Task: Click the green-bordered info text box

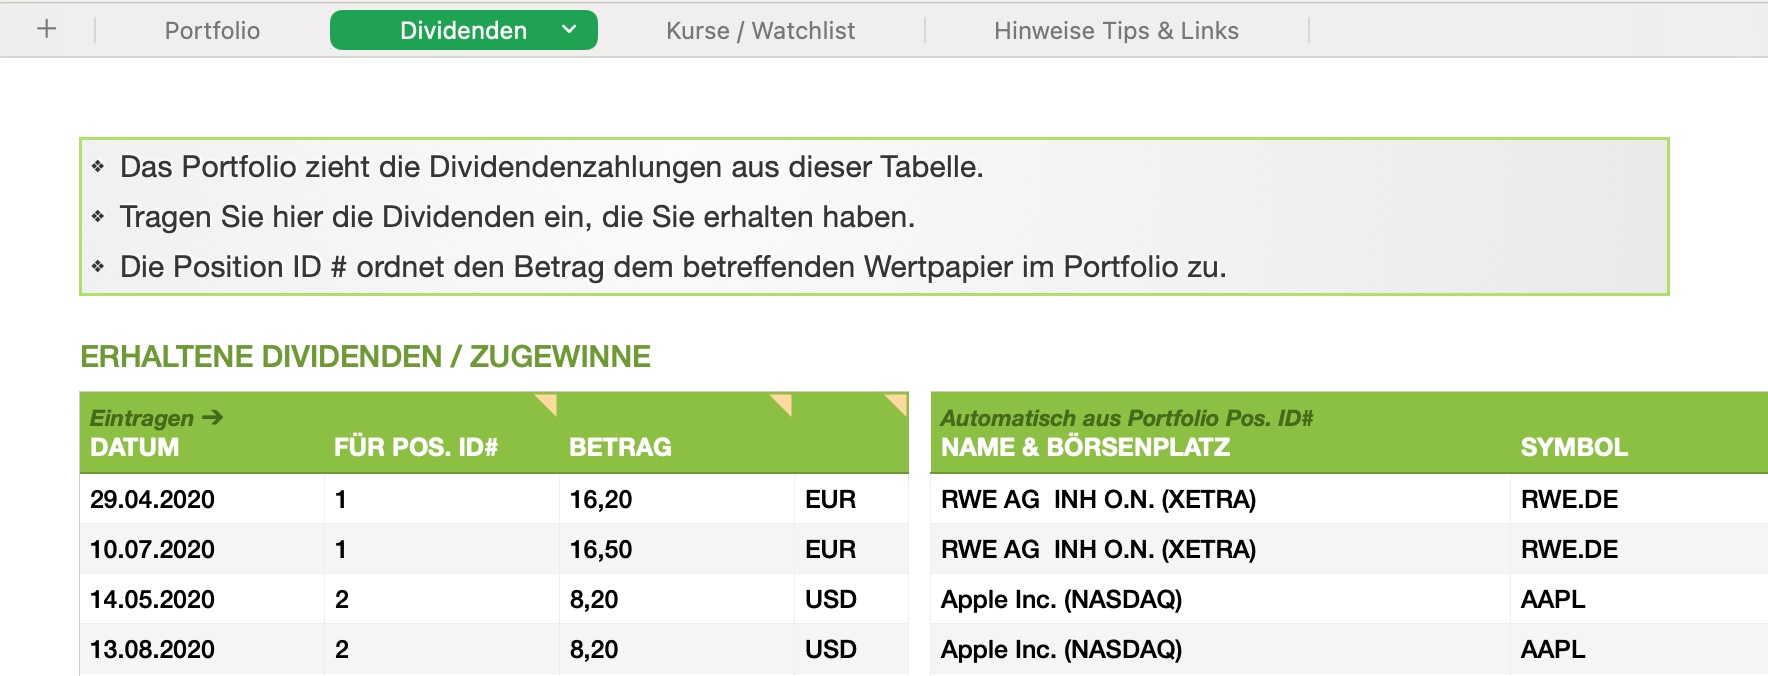Action: pyautogui.click(x=873, y=216)
